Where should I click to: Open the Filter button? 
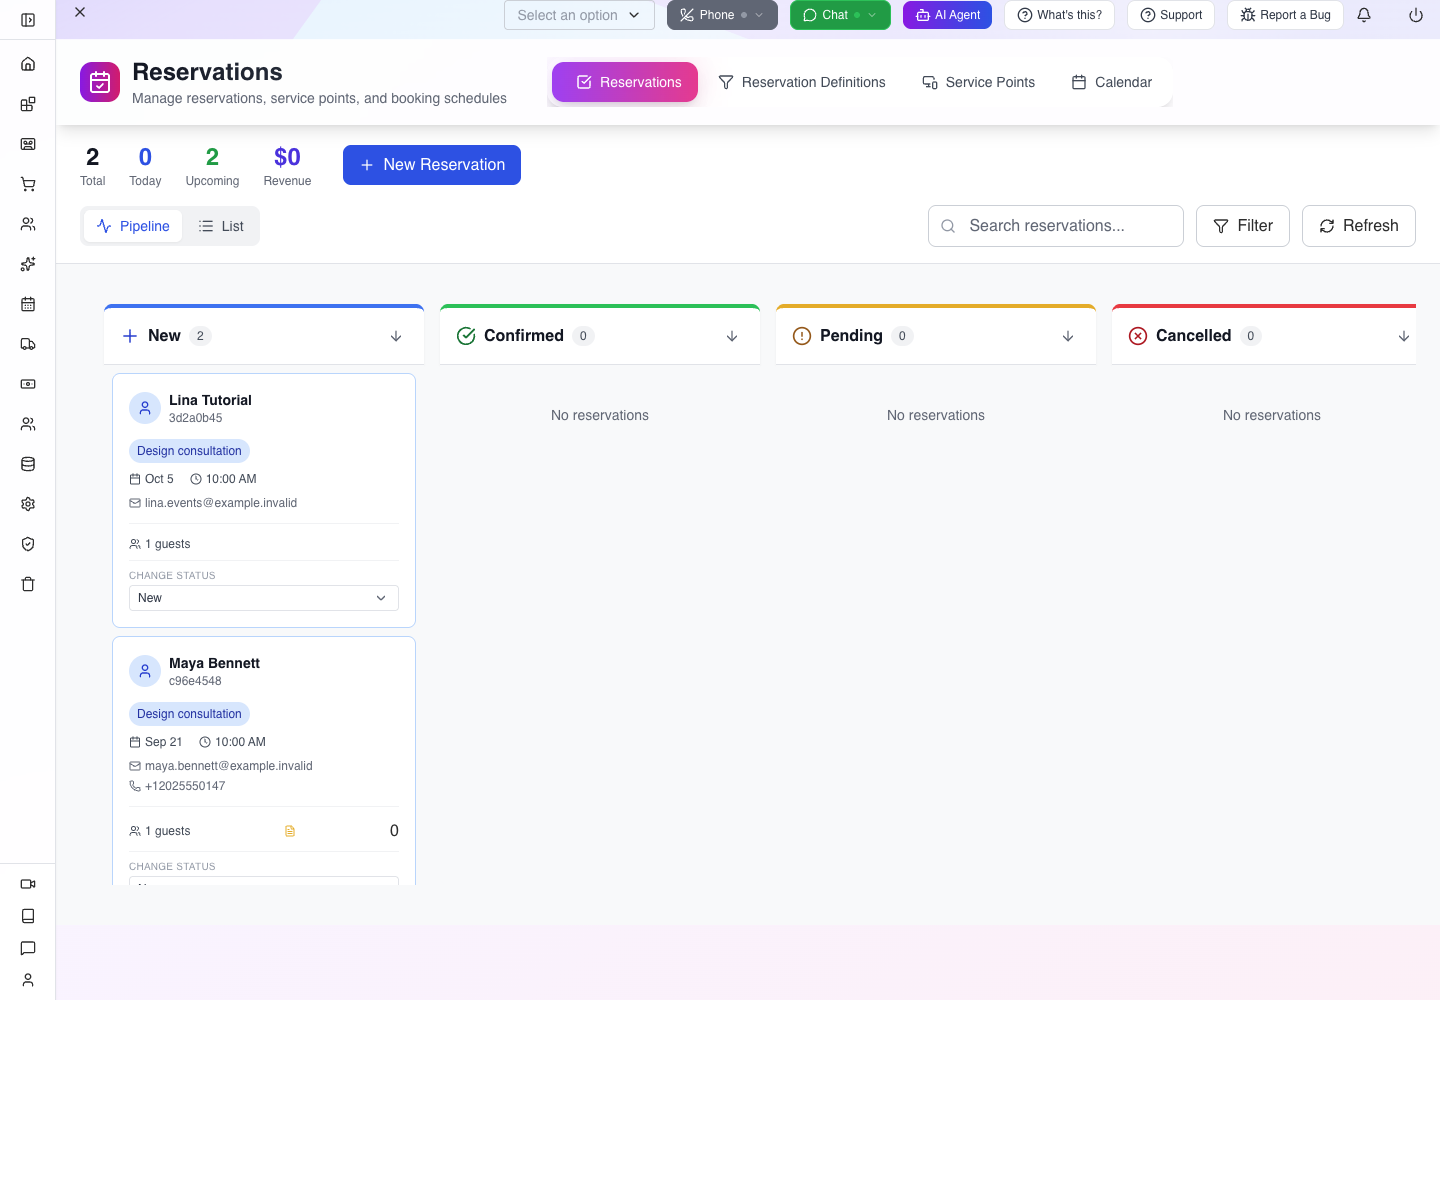[1243, 226]
